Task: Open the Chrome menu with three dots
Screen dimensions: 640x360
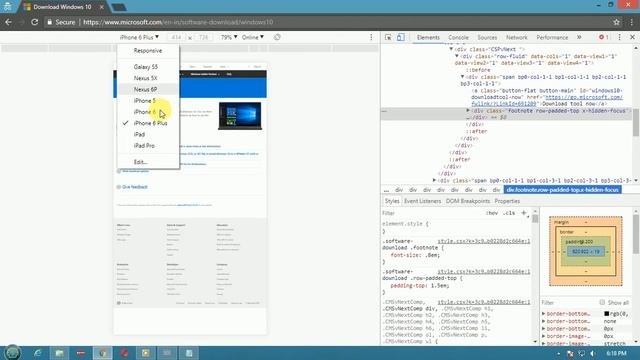Action: (632, 22)
